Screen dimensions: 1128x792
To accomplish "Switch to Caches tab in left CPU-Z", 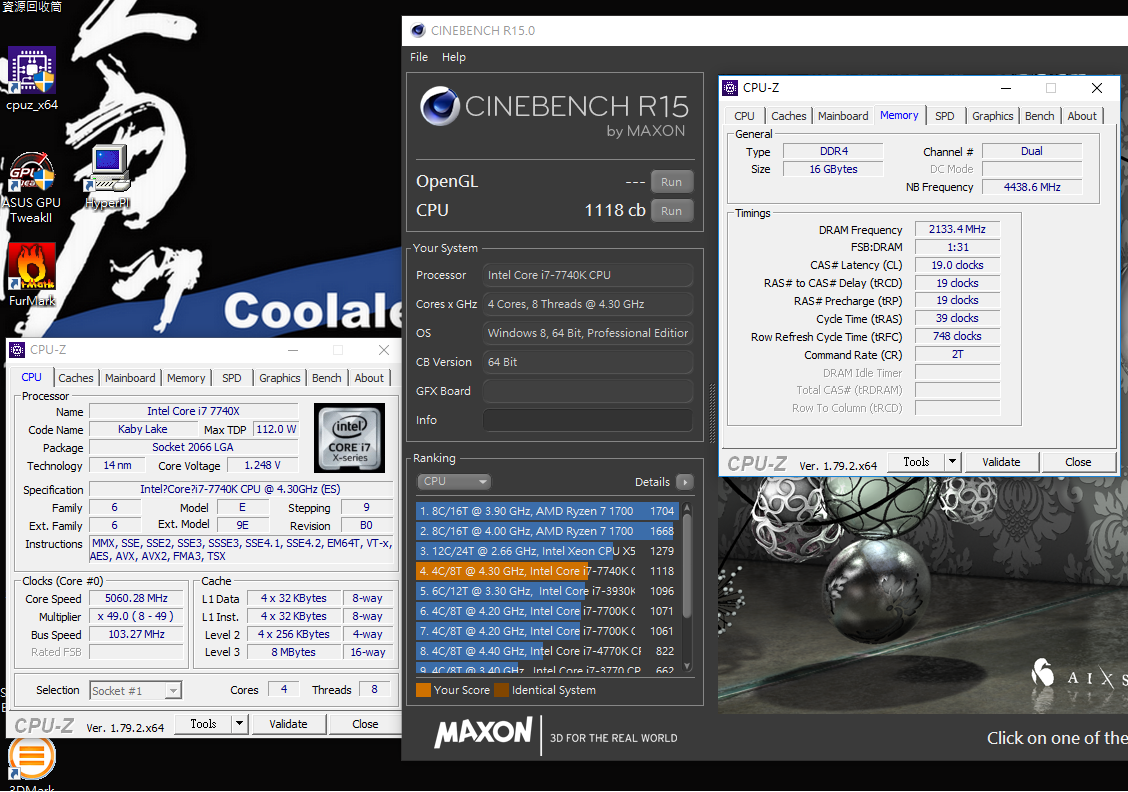I will 76,378.
